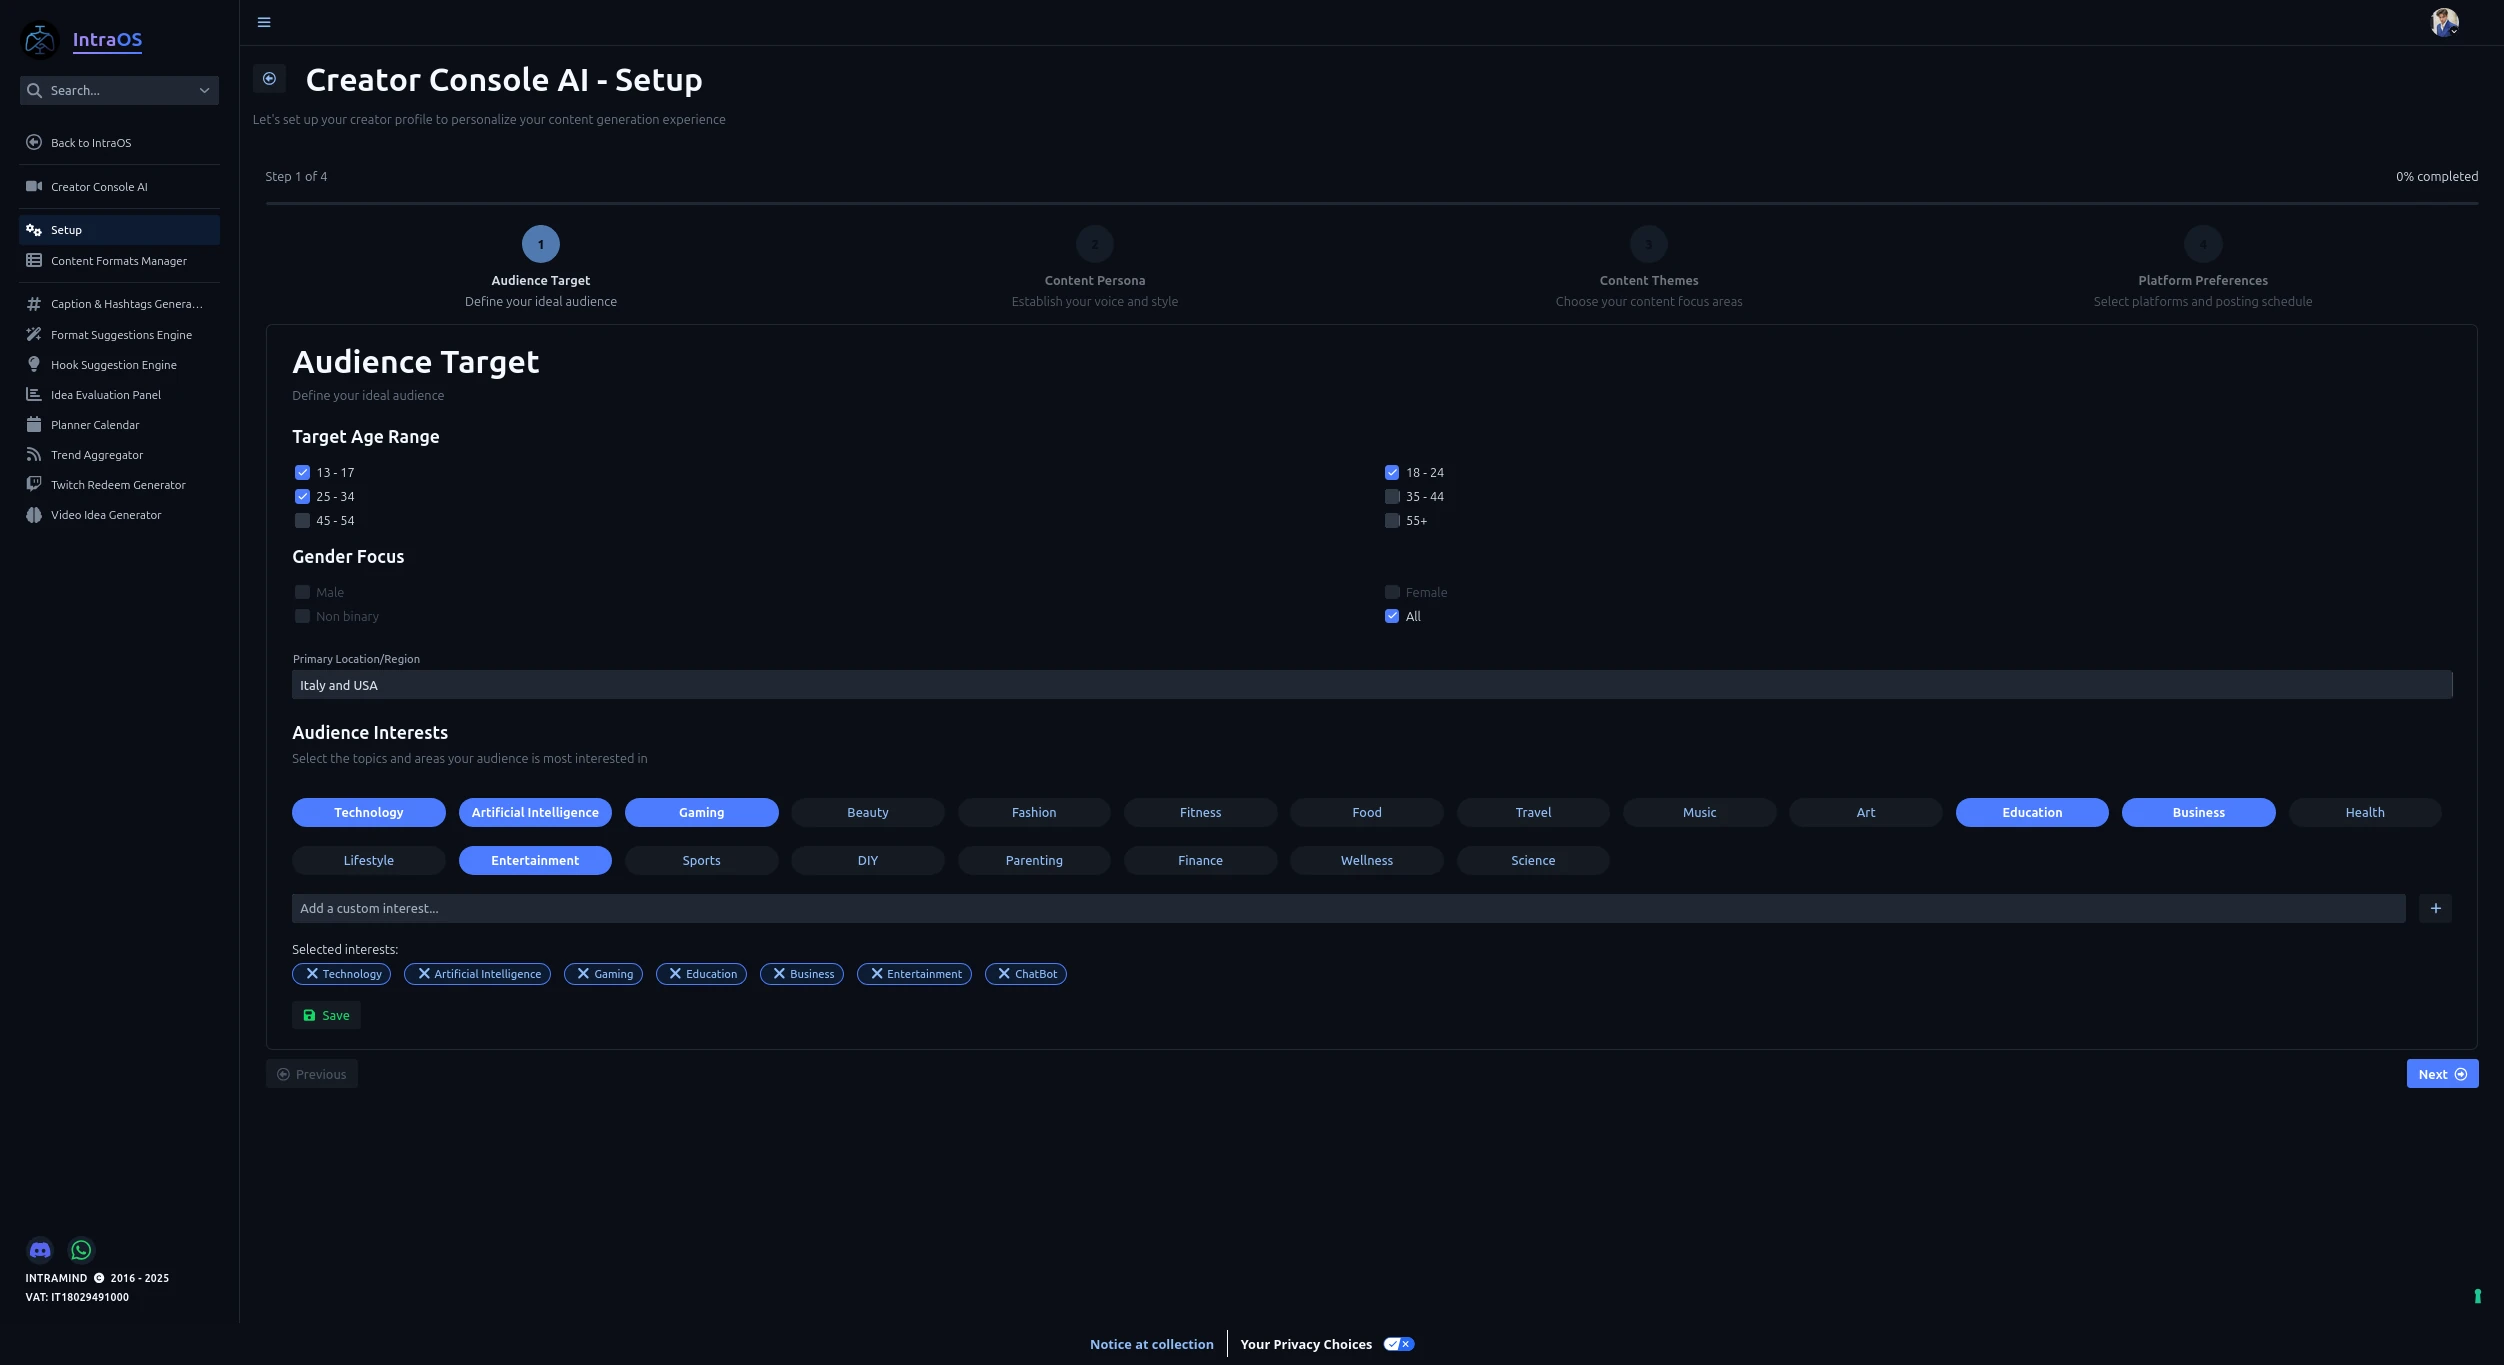Uncheck the 13 - 17 age range

(x=302, y=473)
